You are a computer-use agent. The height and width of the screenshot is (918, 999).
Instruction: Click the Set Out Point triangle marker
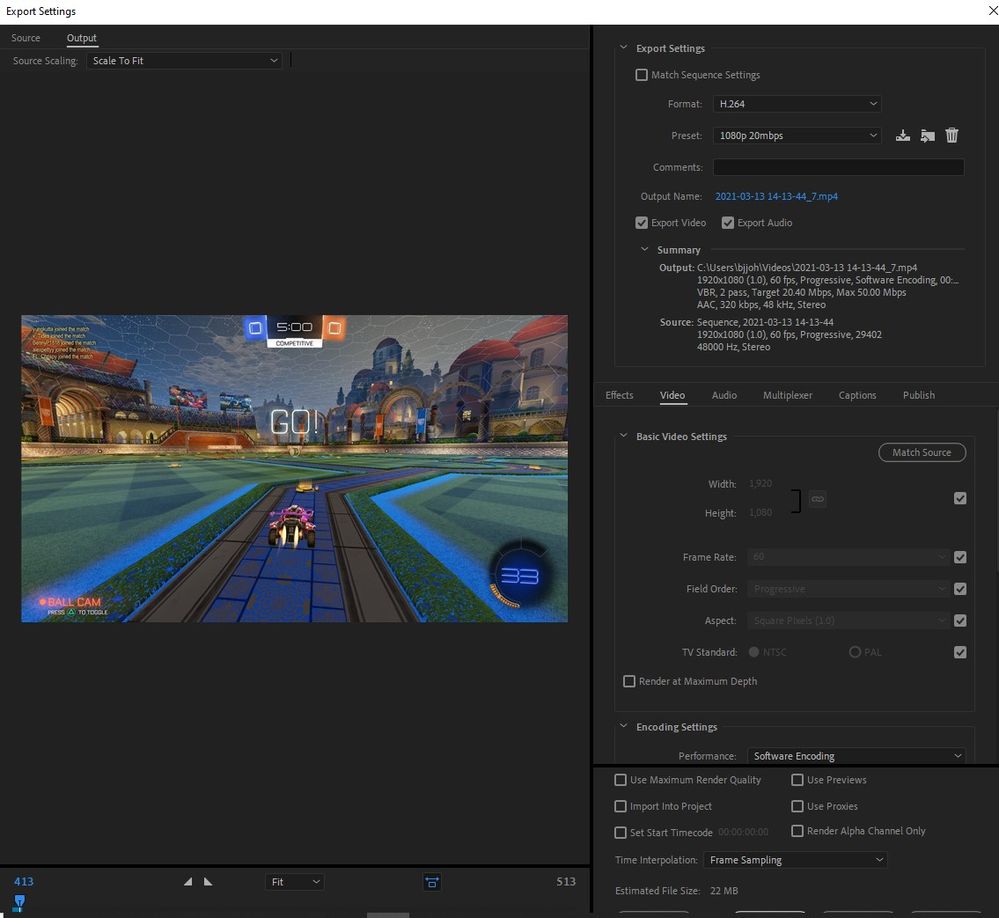[x=208, y=882]
